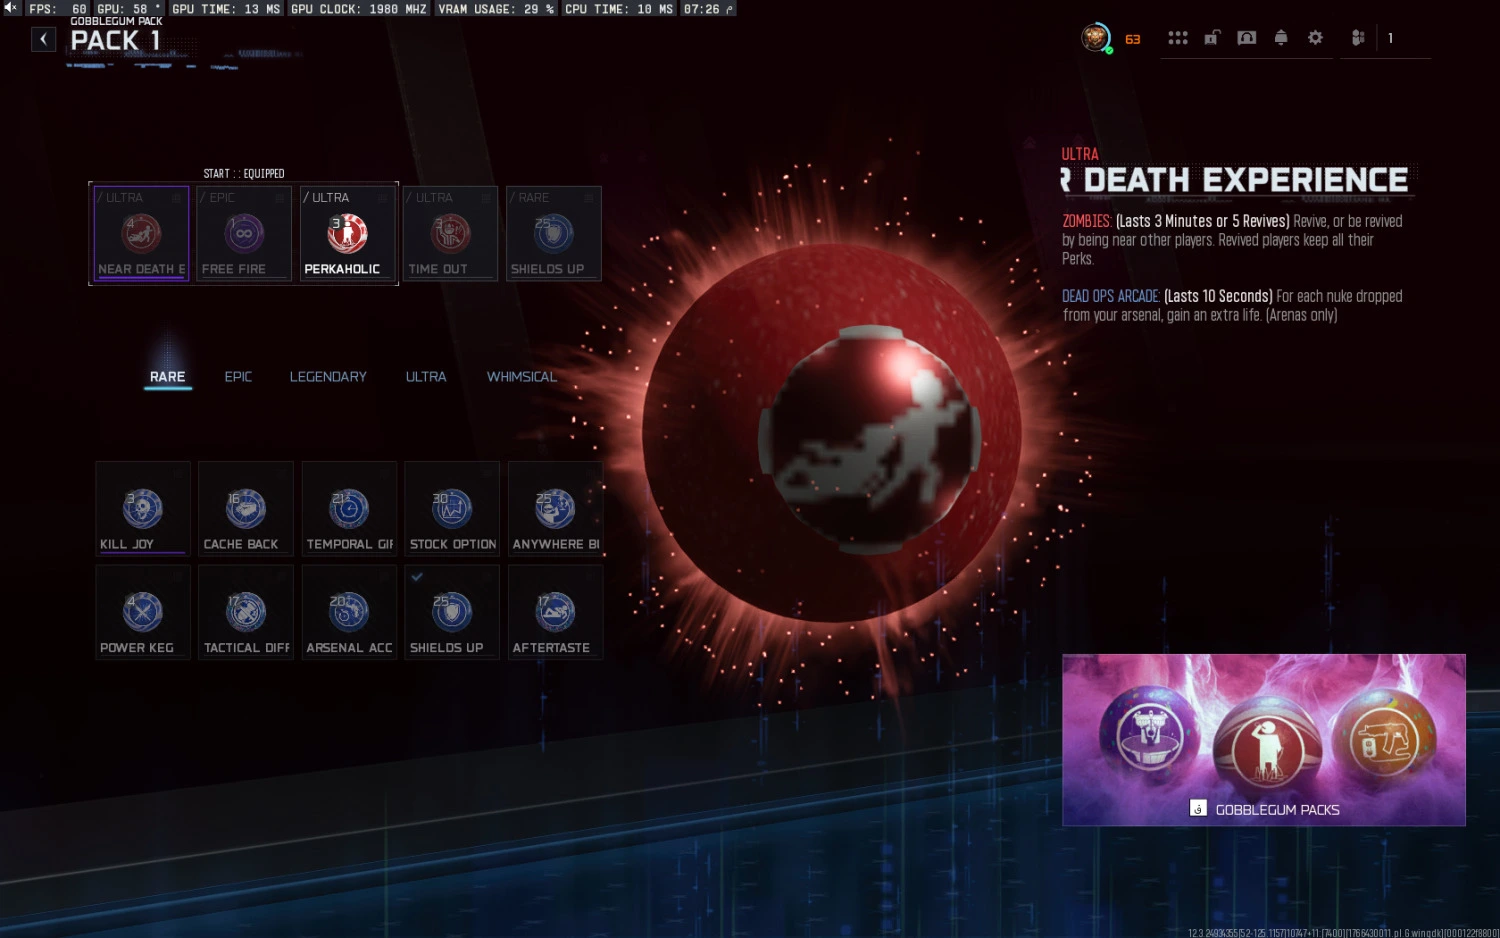Pick the Kill Joy gobblegum
This screenshot has height=938, width=1500.
[142, 509]
